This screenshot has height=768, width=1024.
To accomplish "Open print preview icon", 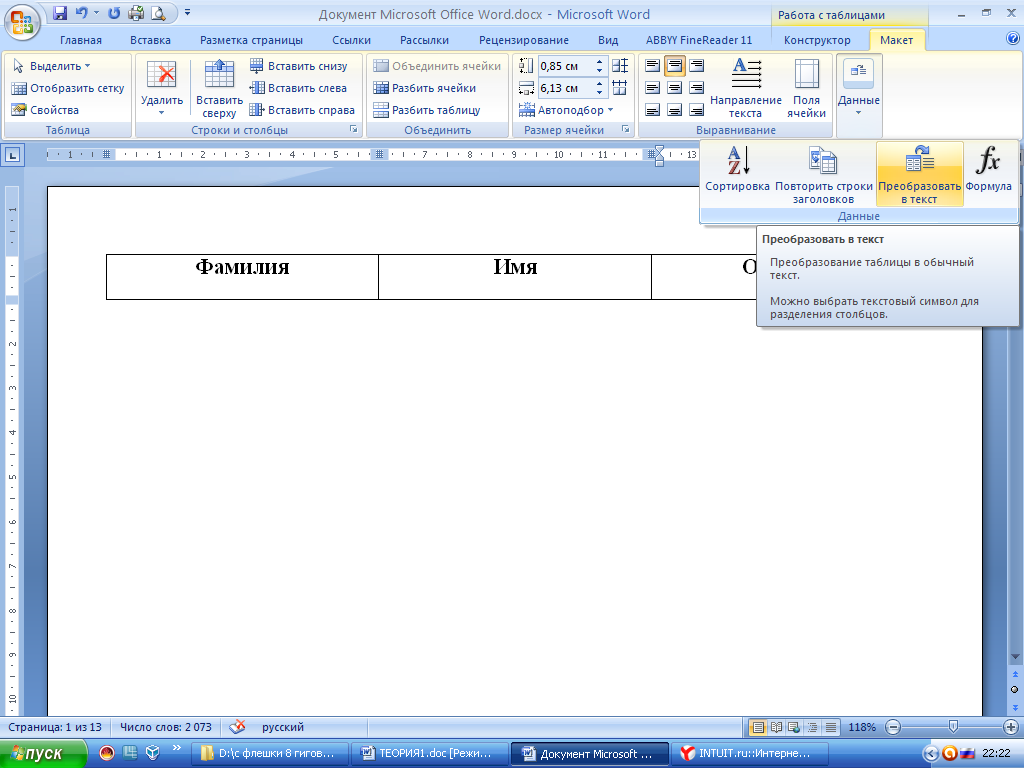I will pos(157,13).
